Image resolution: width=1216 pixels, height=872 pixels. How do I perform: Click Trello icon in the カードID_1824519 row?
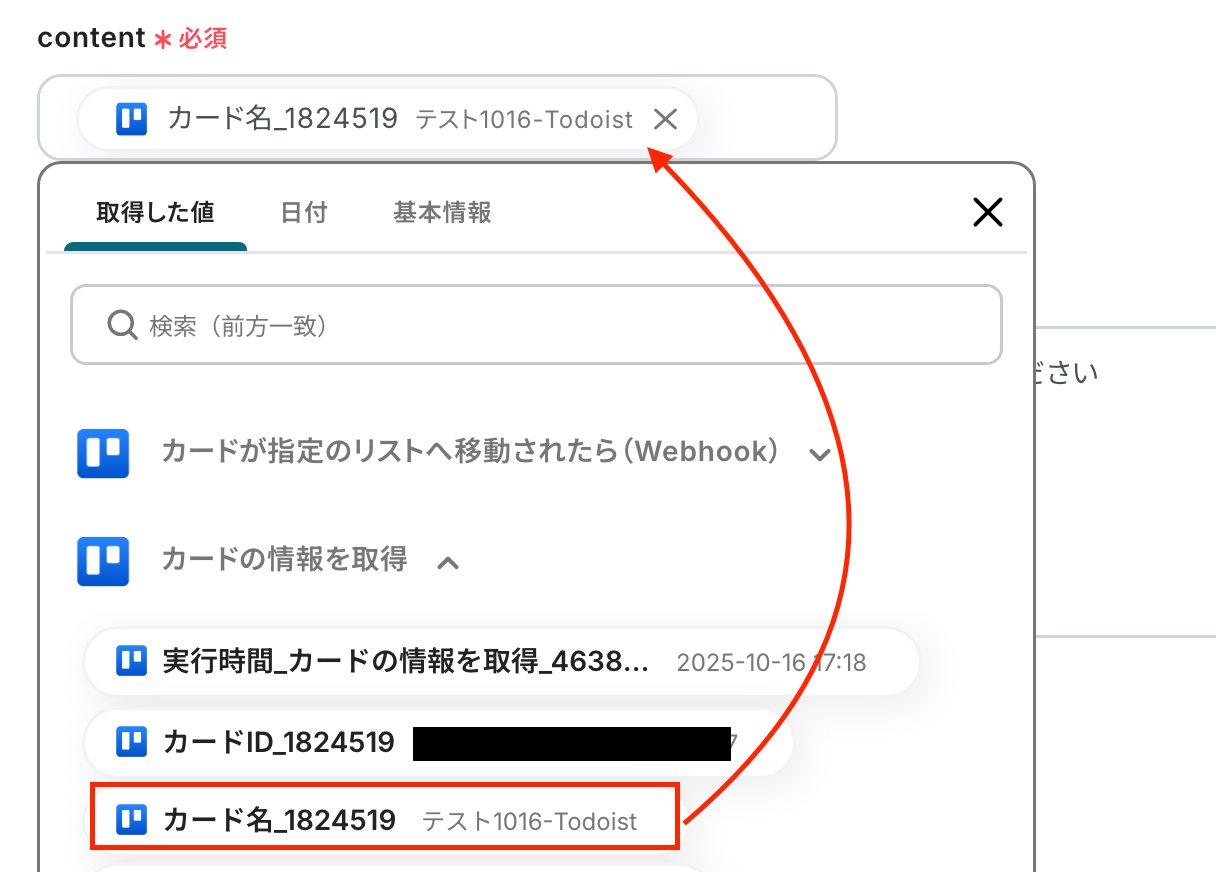pos(131,743)
